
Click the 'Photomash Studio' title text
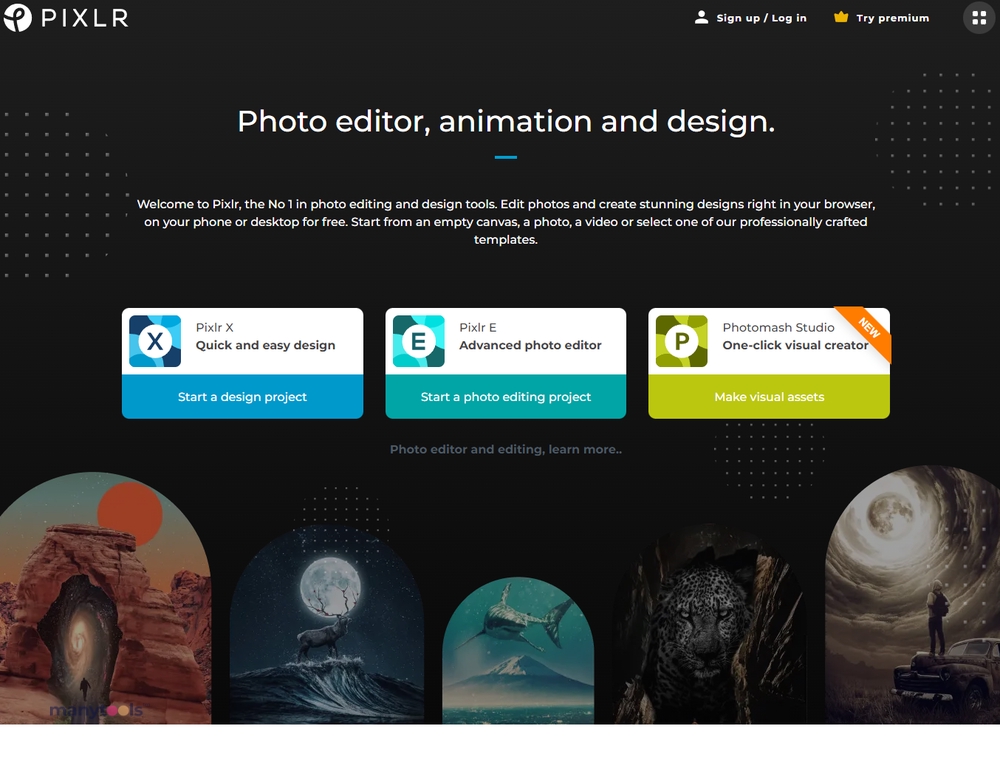point(778,327)
